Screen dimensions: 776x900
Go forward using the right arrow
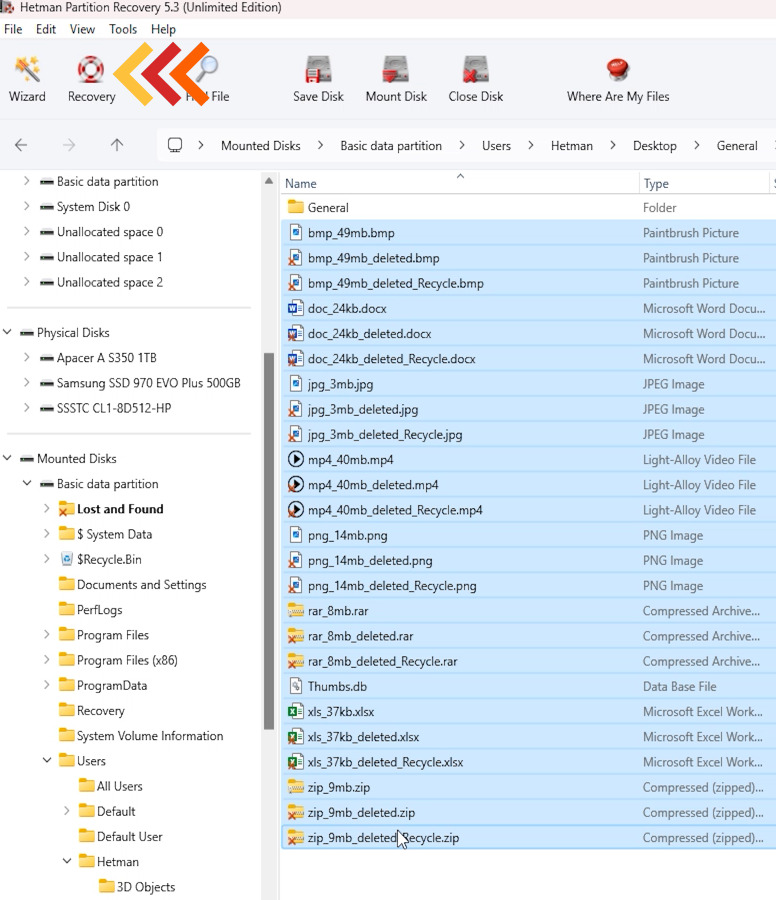pyautogui.click(x=69, y=145)
